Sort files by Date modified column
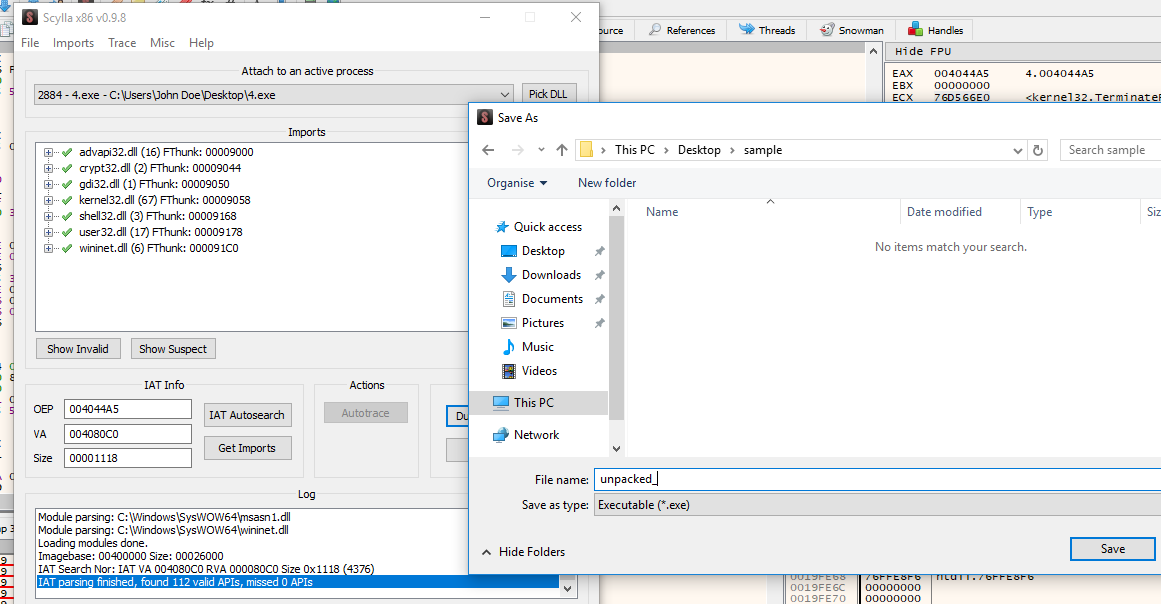The height and width of the screenshot is (604, 1161). [944, 212]
